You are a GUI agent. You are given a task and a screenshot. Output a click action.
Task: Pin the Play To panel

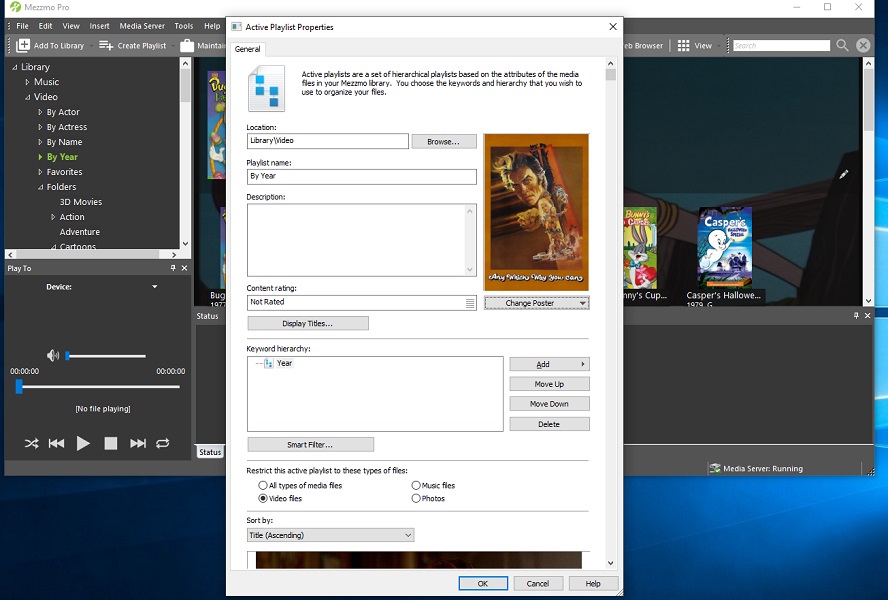pos(173,268)
